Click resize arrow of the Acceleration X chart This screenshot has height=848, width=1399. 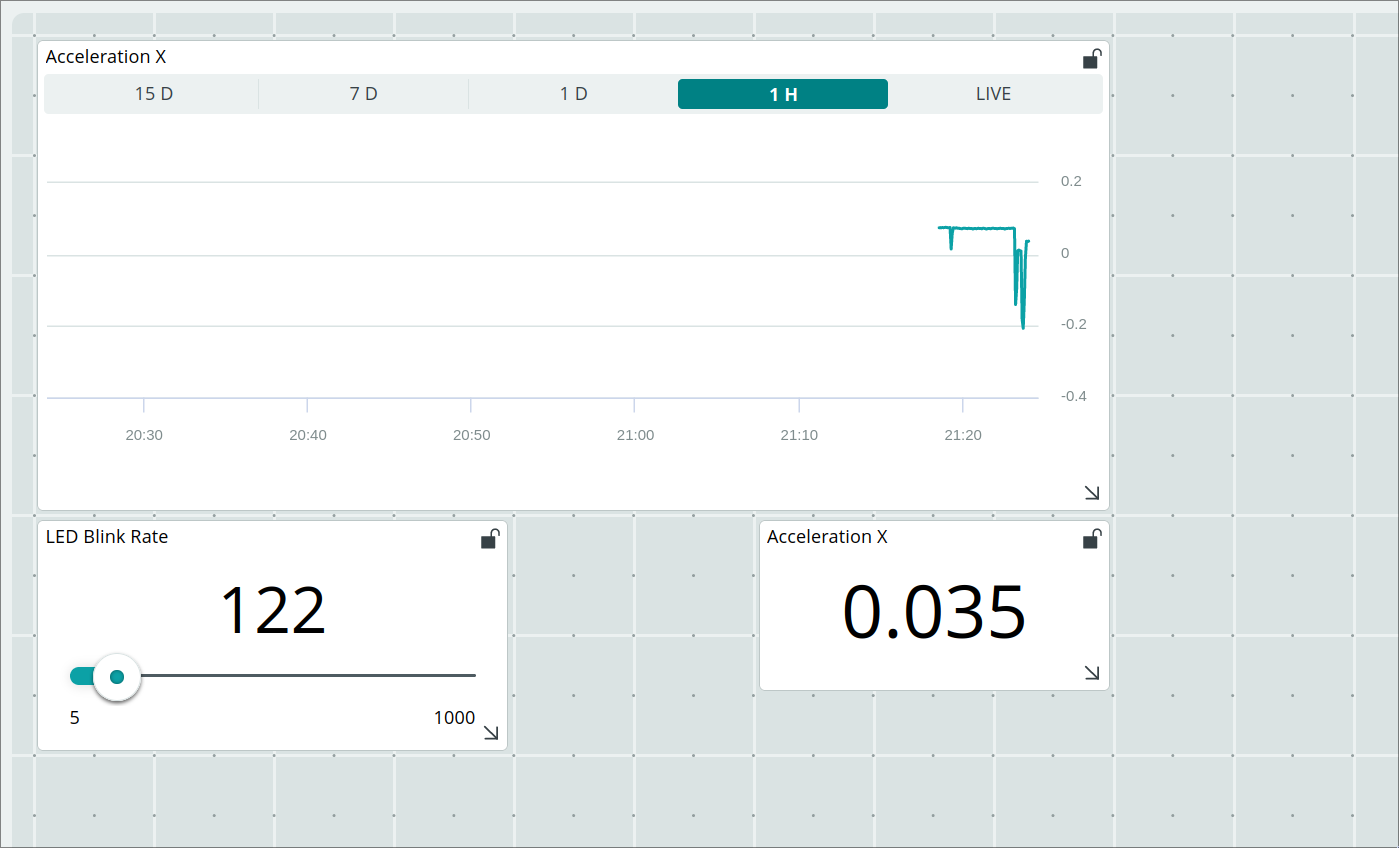pos(1092,492)
